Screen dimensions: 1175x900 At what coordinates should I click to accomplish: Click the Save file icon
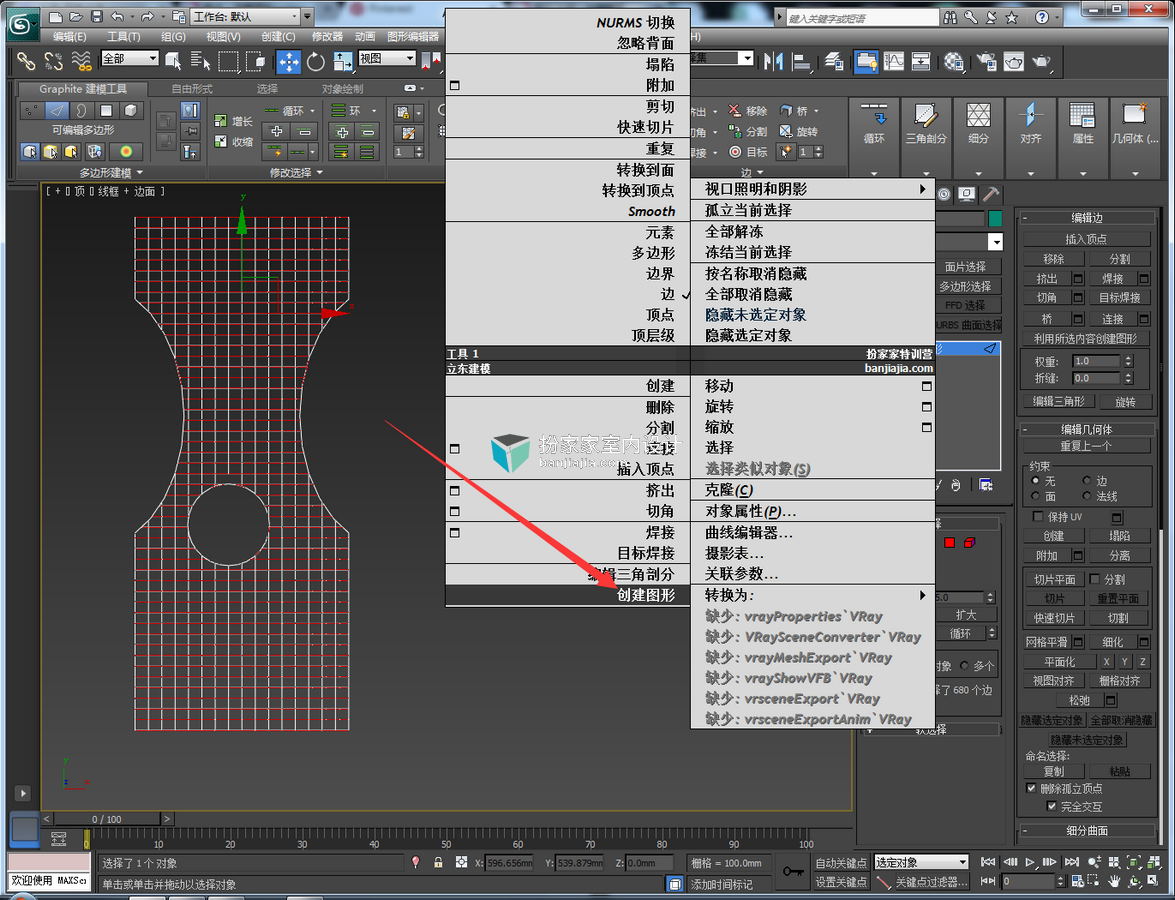point(97,16)
